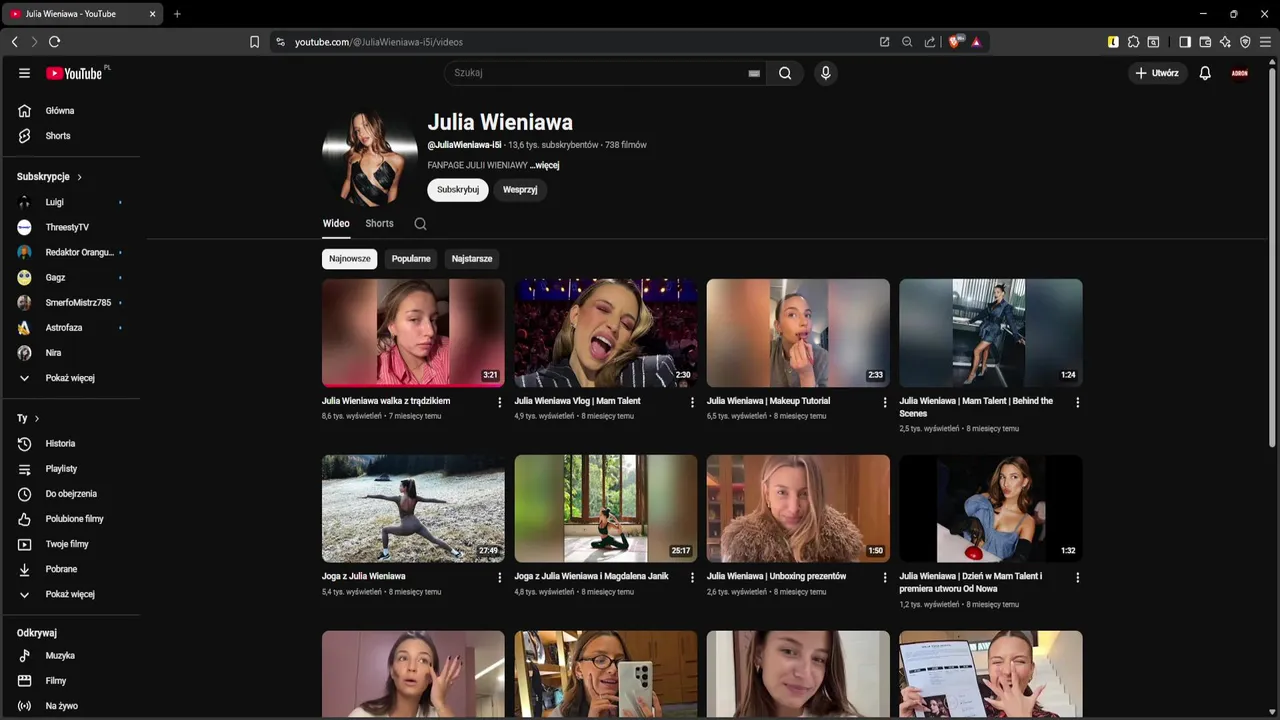1280x720 pixels.
Task: Open options for Joga z Julia Wieniawa video
Action: click(500, 577)
